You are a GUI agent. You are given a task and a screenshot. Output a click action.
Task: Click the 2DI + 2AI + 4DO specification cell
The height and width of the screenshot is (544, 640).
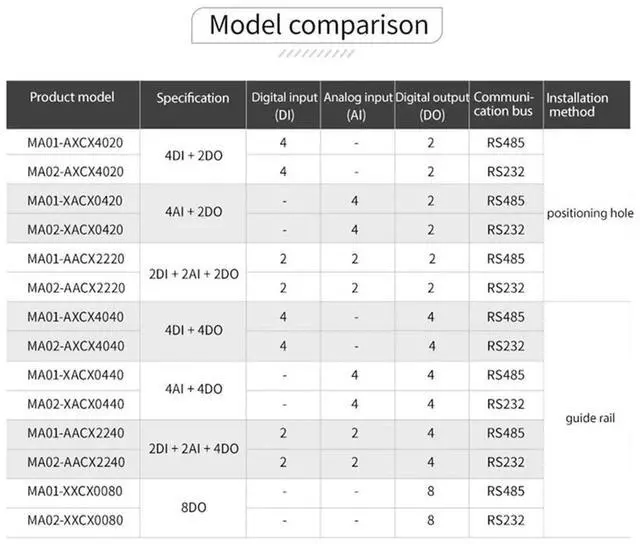193,448
